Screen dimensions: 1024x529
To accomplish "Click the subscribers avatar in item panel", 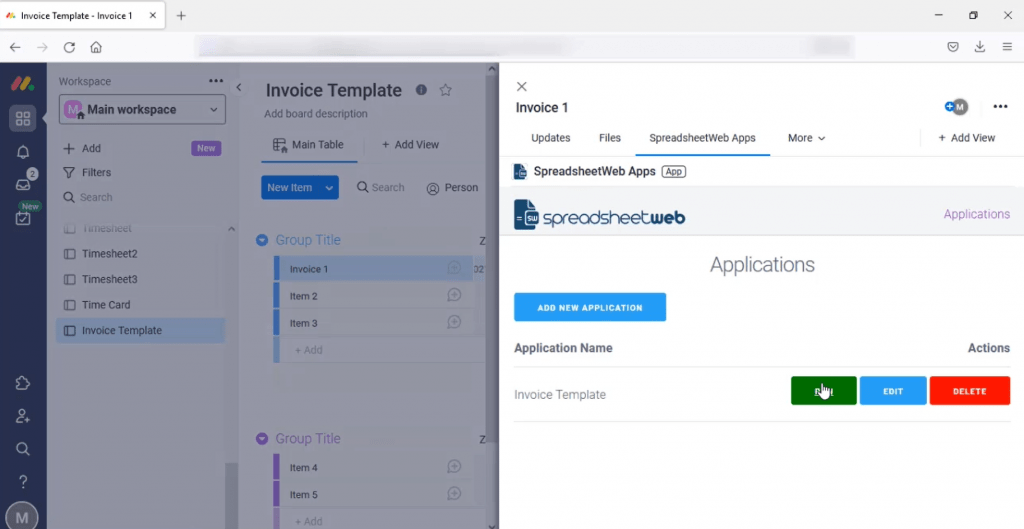I will click(957, 107).
